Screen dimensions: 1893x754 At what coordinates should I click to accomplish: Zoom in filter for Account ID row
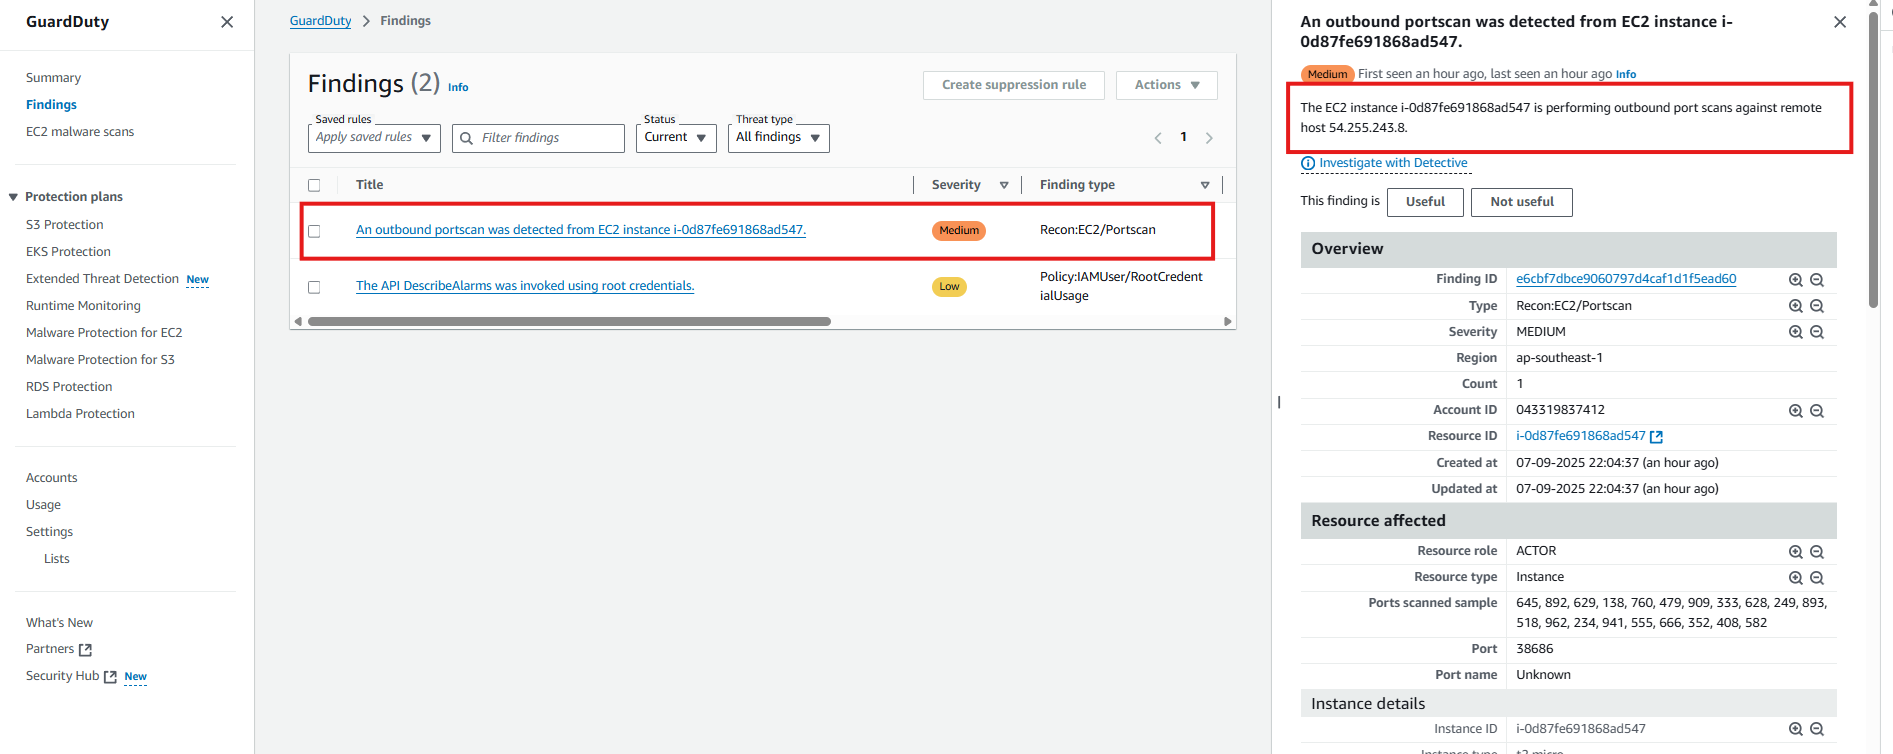tap(1796, 411)
